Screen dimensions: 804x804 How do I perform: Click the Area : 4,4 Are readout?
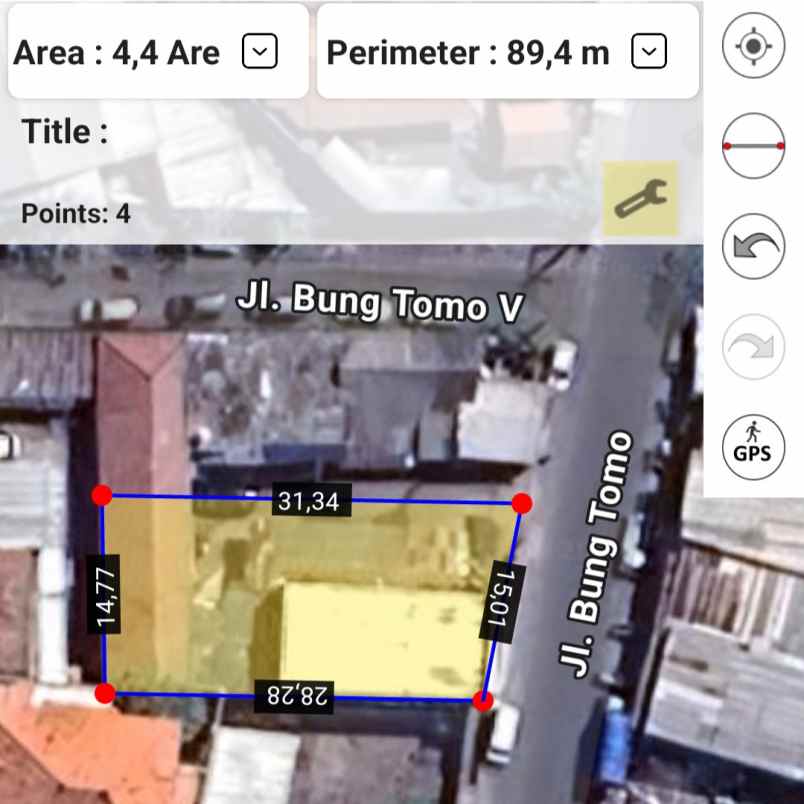click(116, 52)
